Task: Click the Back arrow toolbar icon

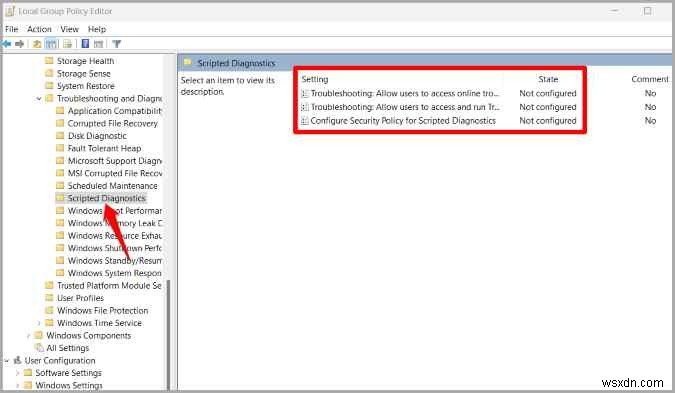Action: [x=6, y=43]
